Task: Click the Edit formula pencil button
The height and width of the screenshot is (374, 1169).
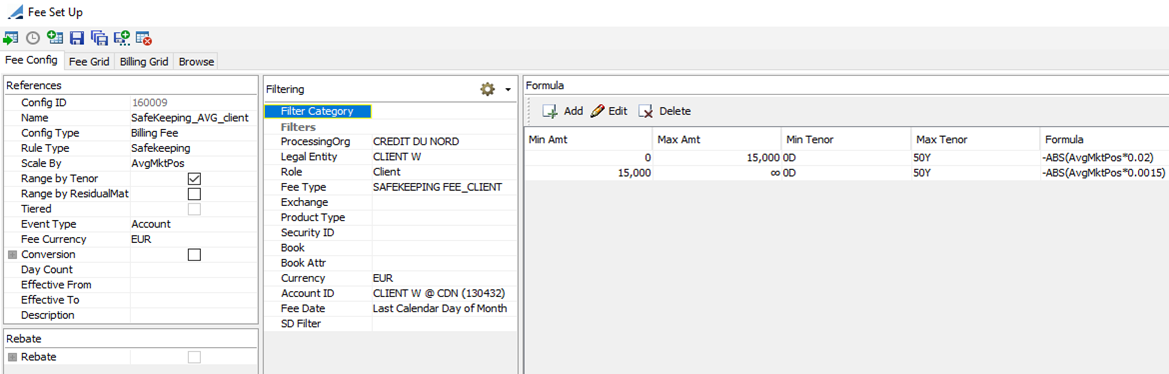Action: (x=609, y=111)
